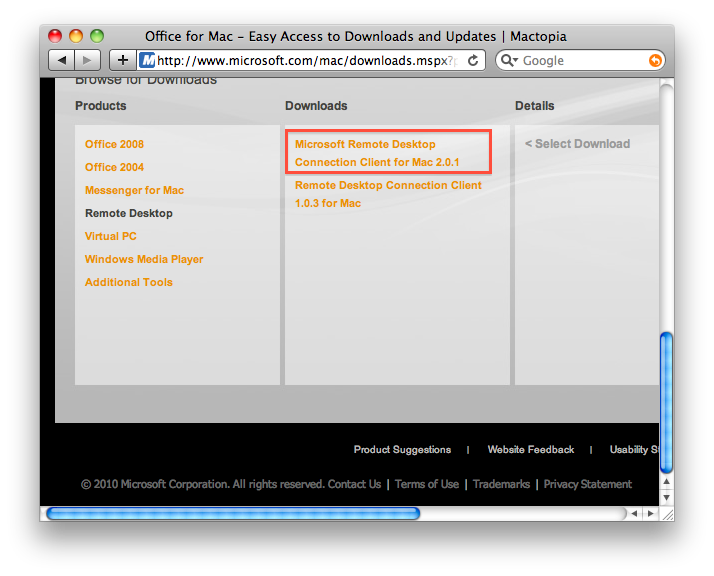Image resolution: width=714 pixels, height=576 pixels.
Task: Click the vertical scroll down arrow
Action: 666,497
